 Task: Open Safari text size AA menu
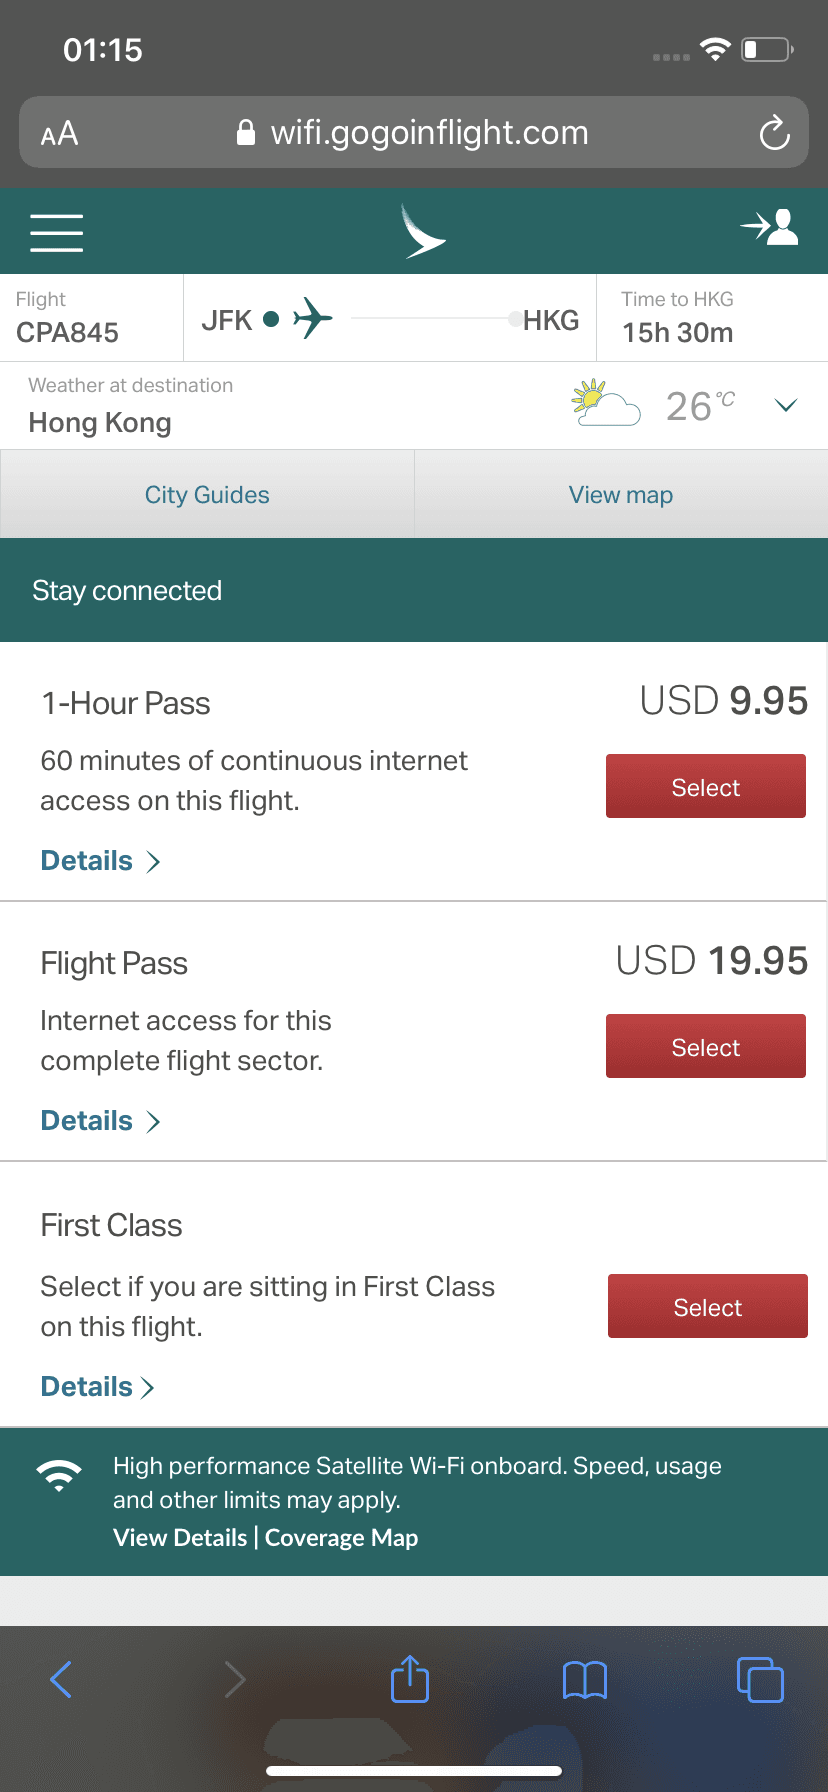tap(59, 133)
